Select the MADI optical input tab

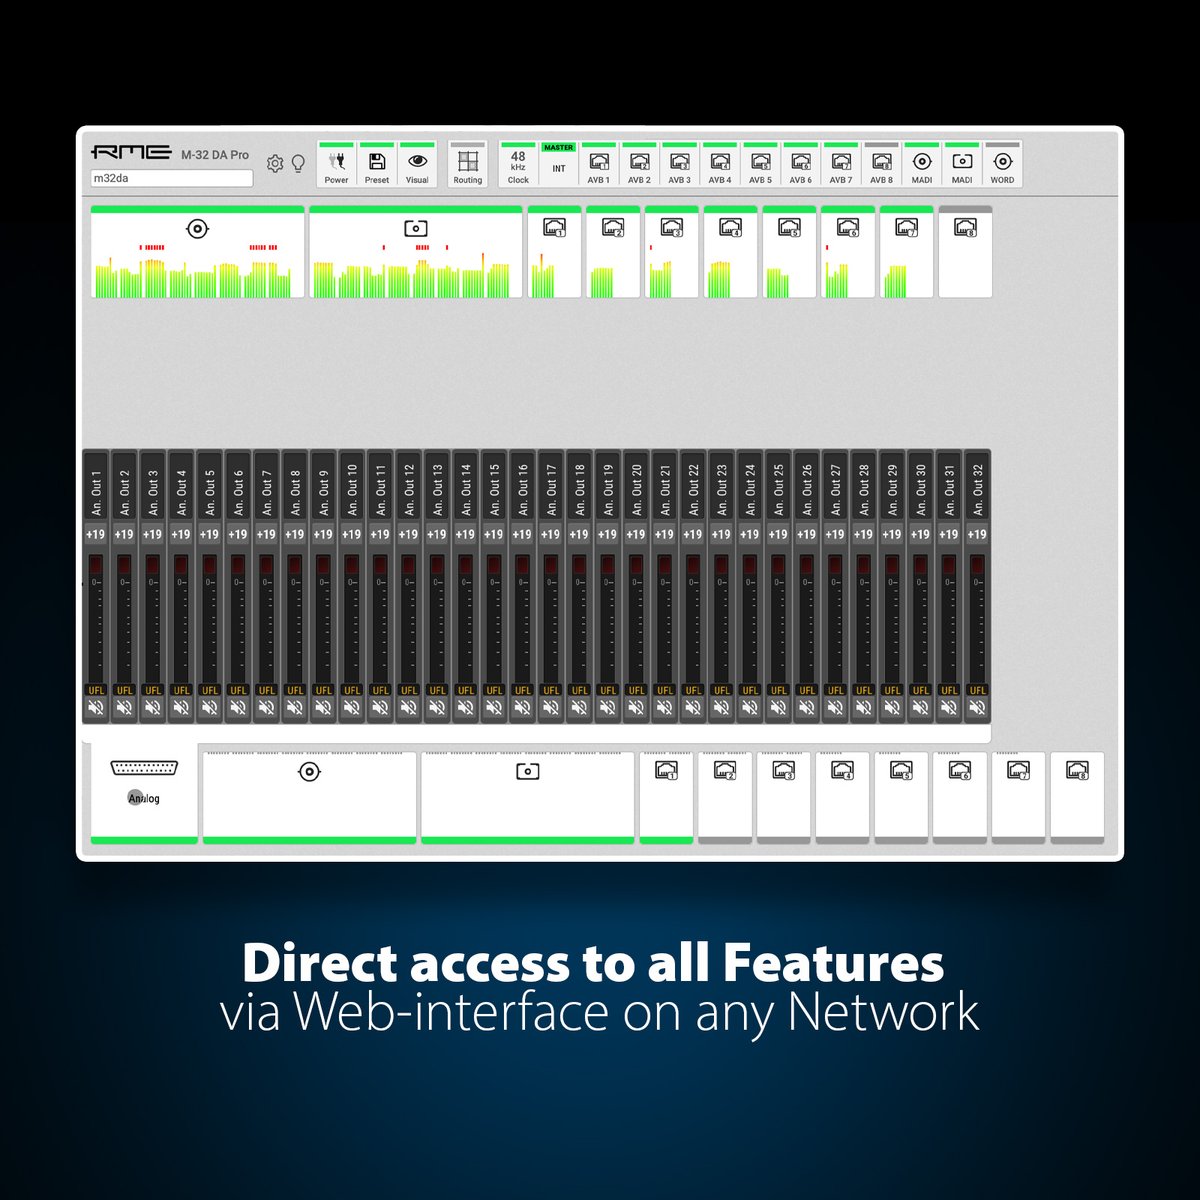[961, 165]
